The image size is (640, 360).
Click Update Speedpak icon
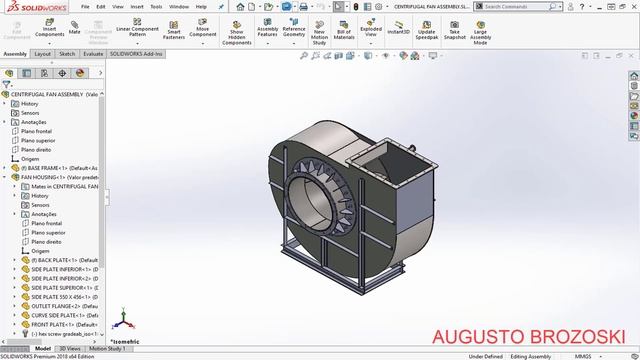(x=427, y=31)
